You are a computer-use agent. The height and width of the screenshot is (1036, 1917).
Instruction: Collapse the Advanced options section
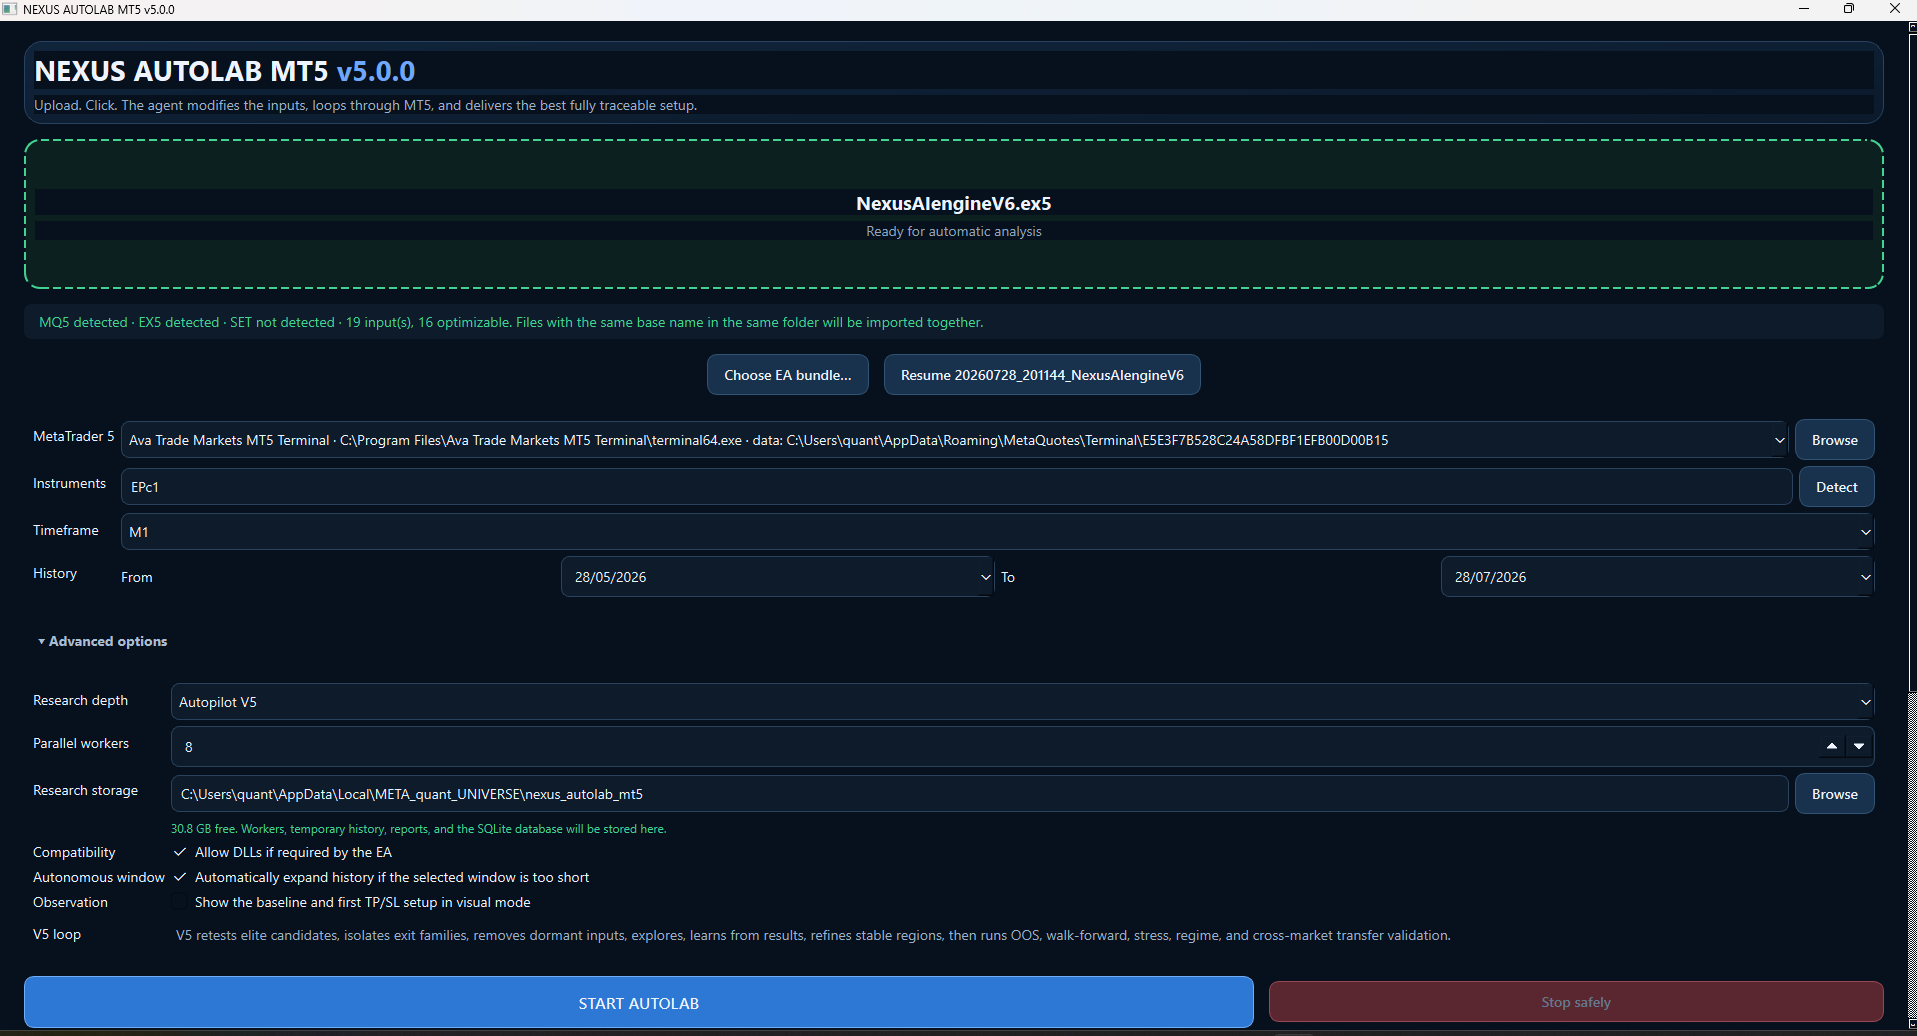click(102, 641)
